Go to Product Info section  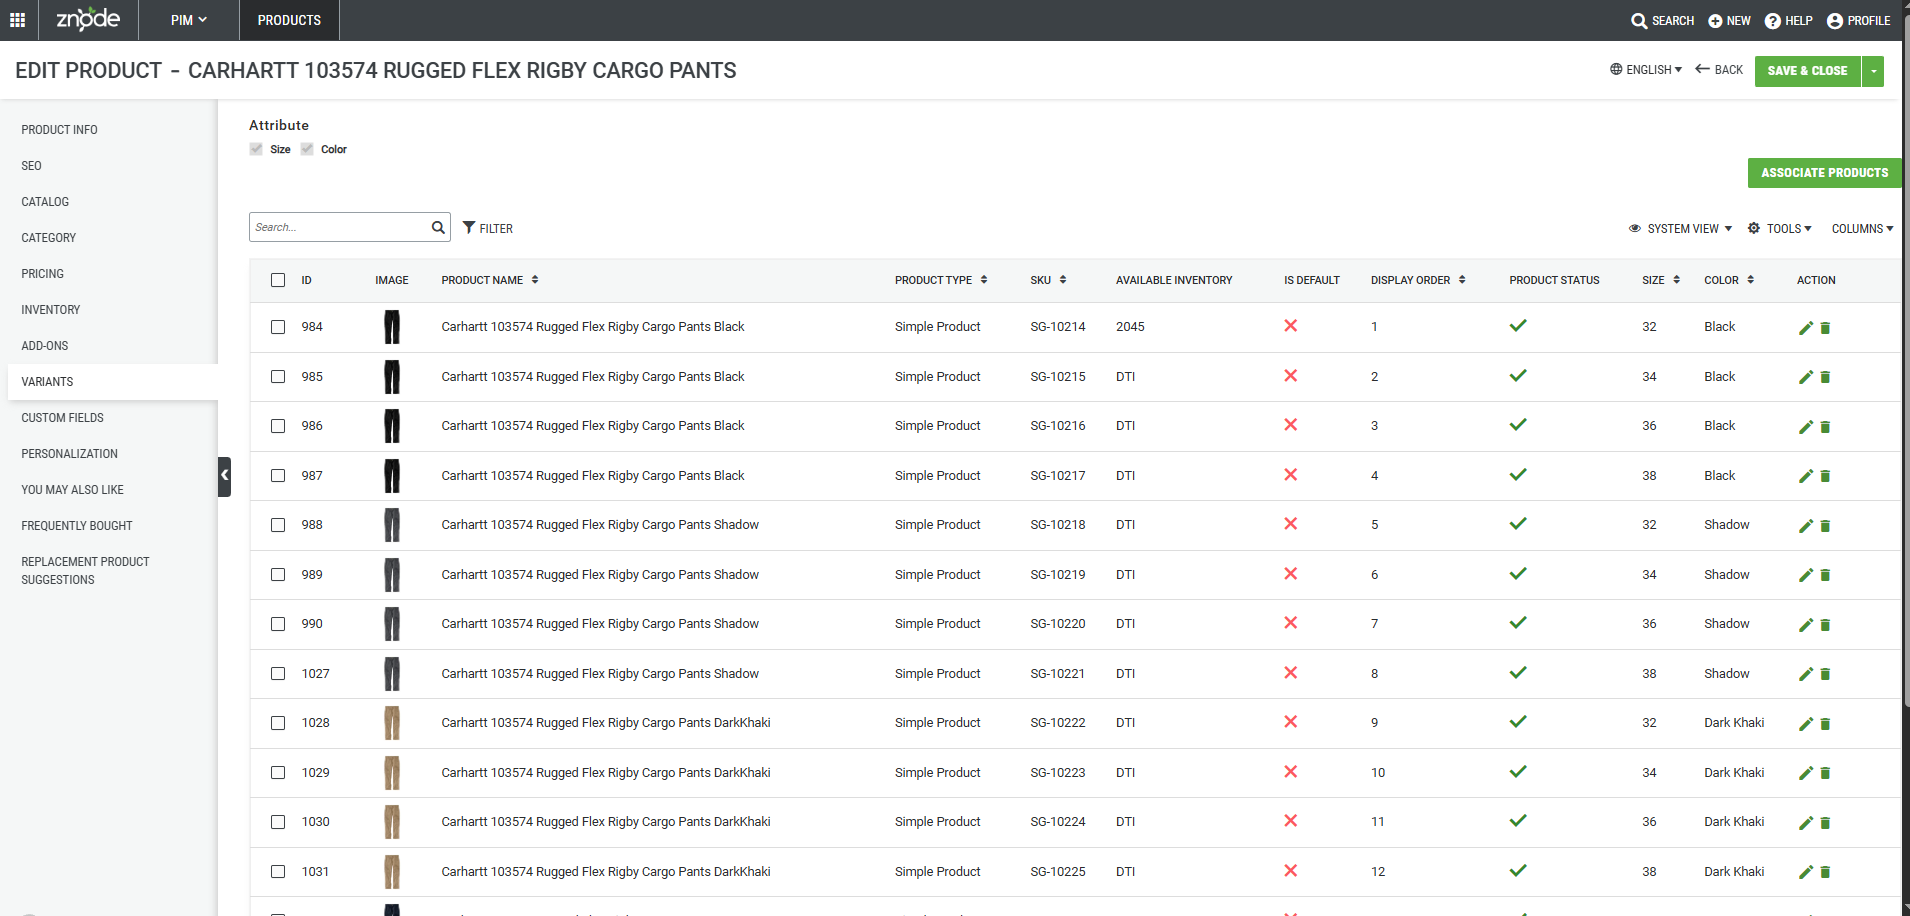[60, 130]
